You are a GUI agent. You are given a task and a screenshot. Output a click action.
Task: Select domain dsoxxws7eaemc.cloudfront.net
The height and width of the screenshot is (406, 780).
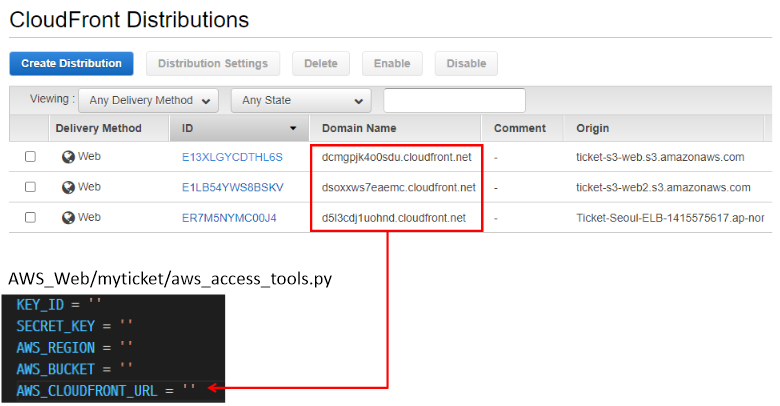(x=398, y=188)
